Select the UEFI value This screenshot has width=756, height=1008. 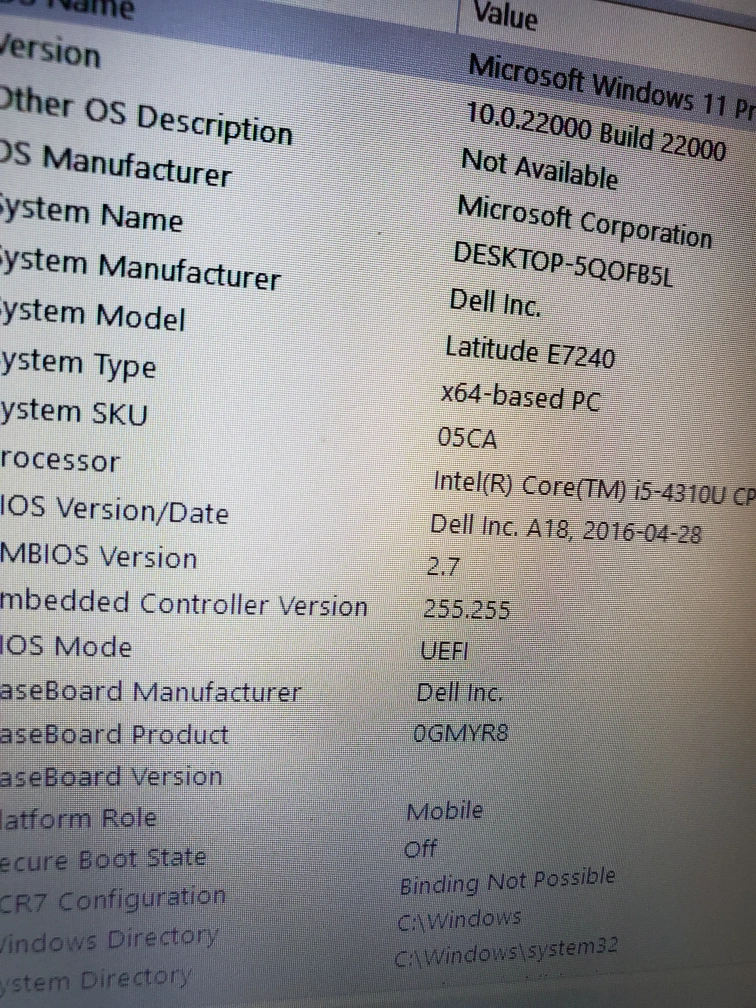pyautogui.click(x=444, y=651)
